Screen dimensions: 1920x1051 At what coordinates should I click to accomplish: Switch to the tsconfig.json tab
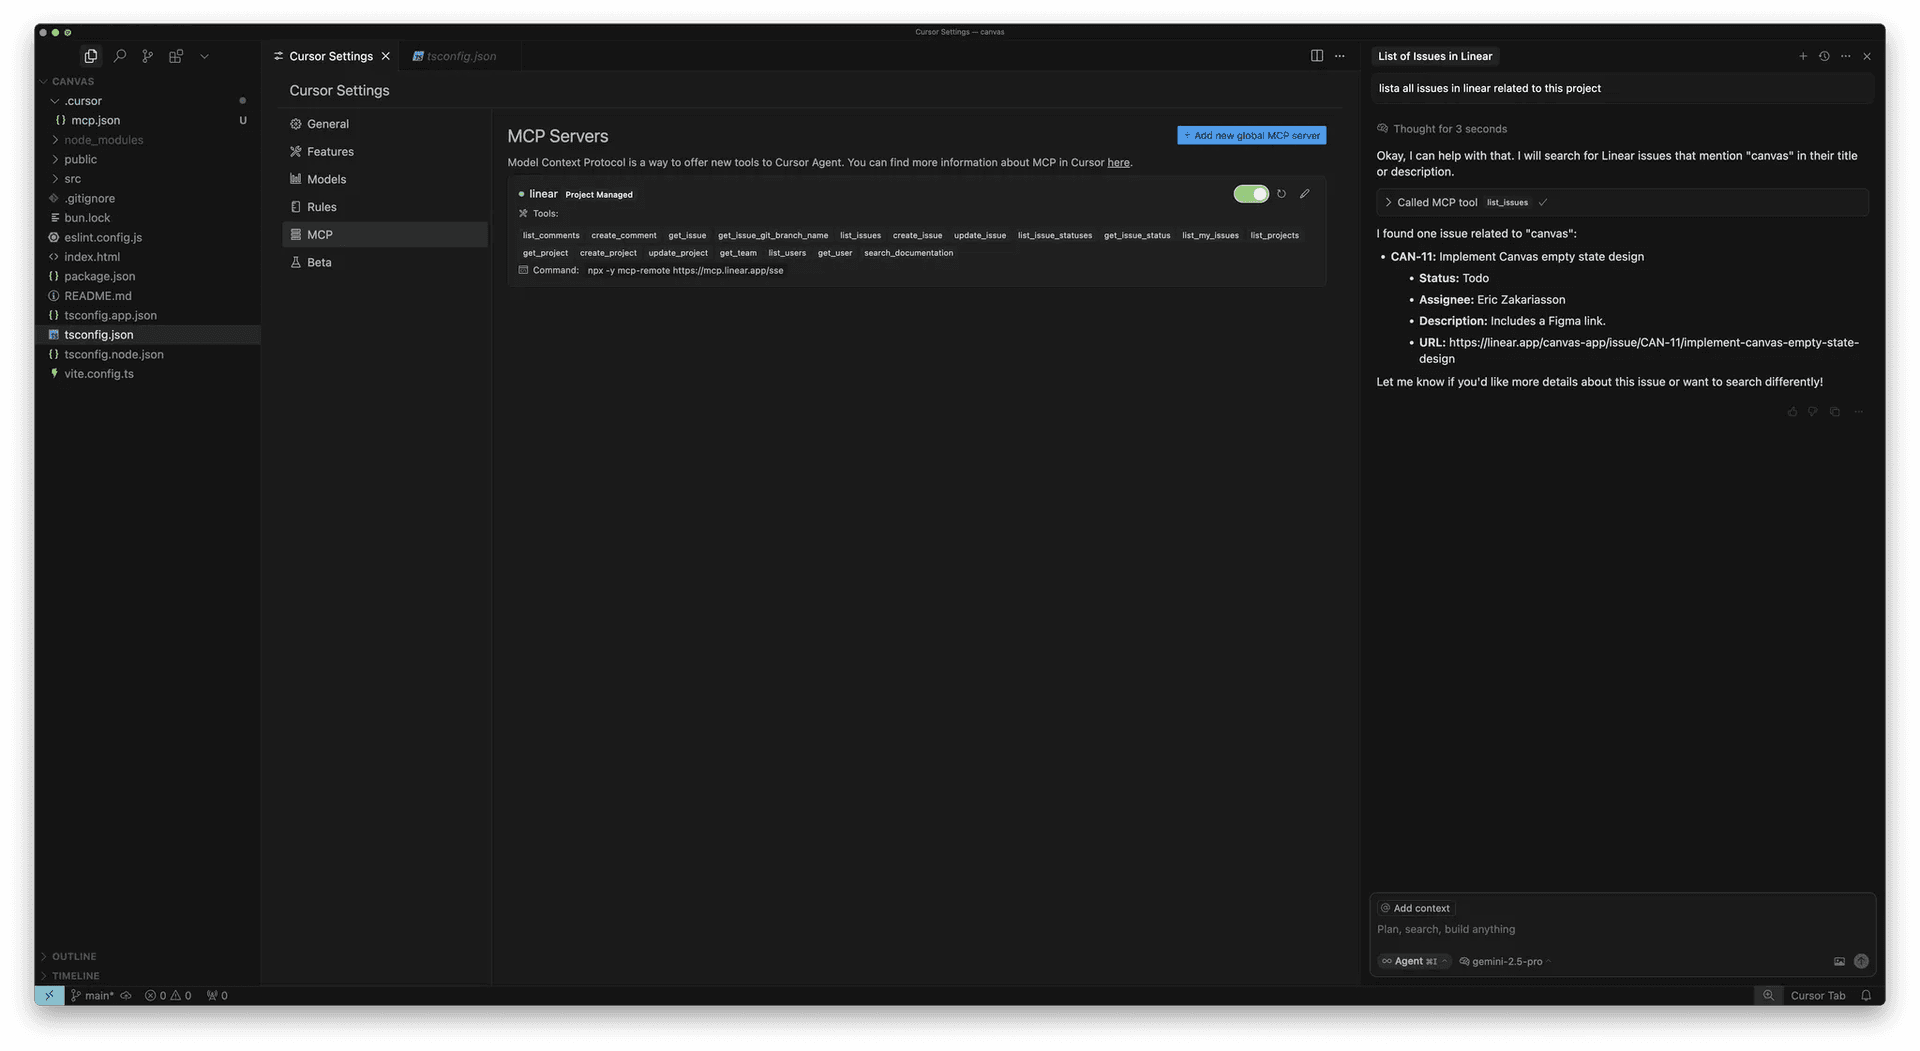pyautogui.click(x=460, y=56)
